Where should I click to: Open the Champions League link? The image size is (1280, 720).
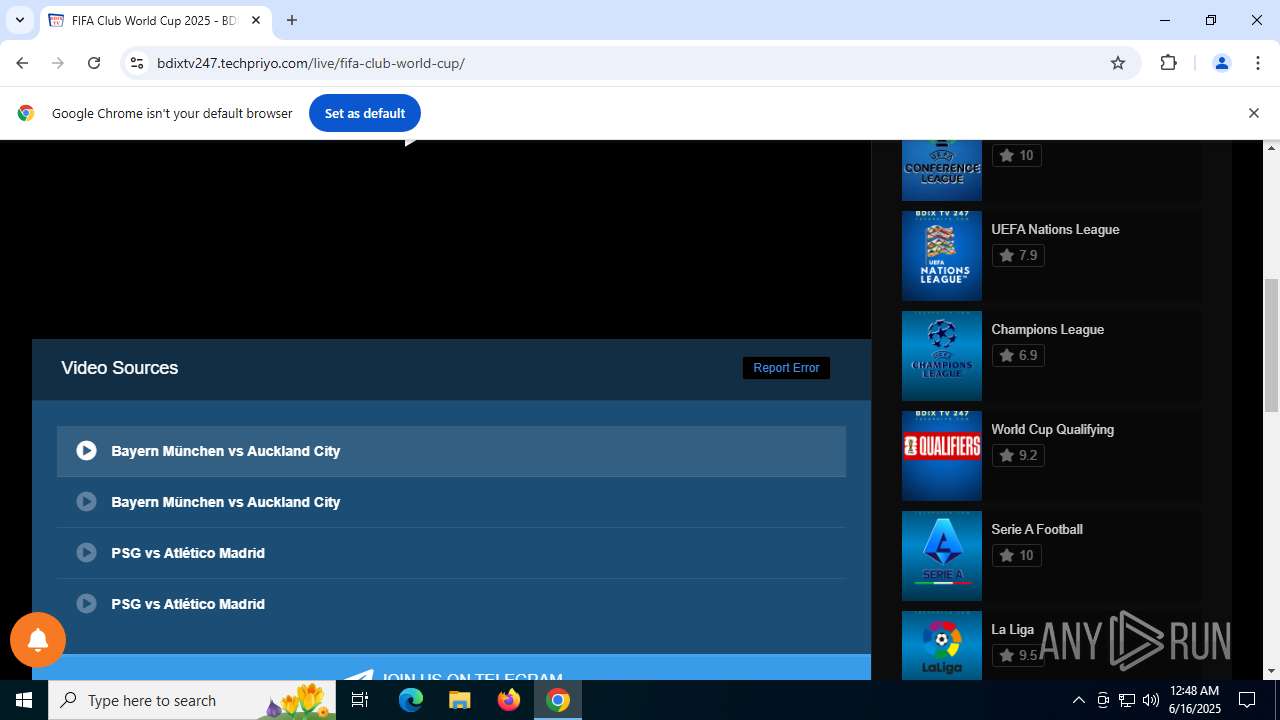(1047, 329)
